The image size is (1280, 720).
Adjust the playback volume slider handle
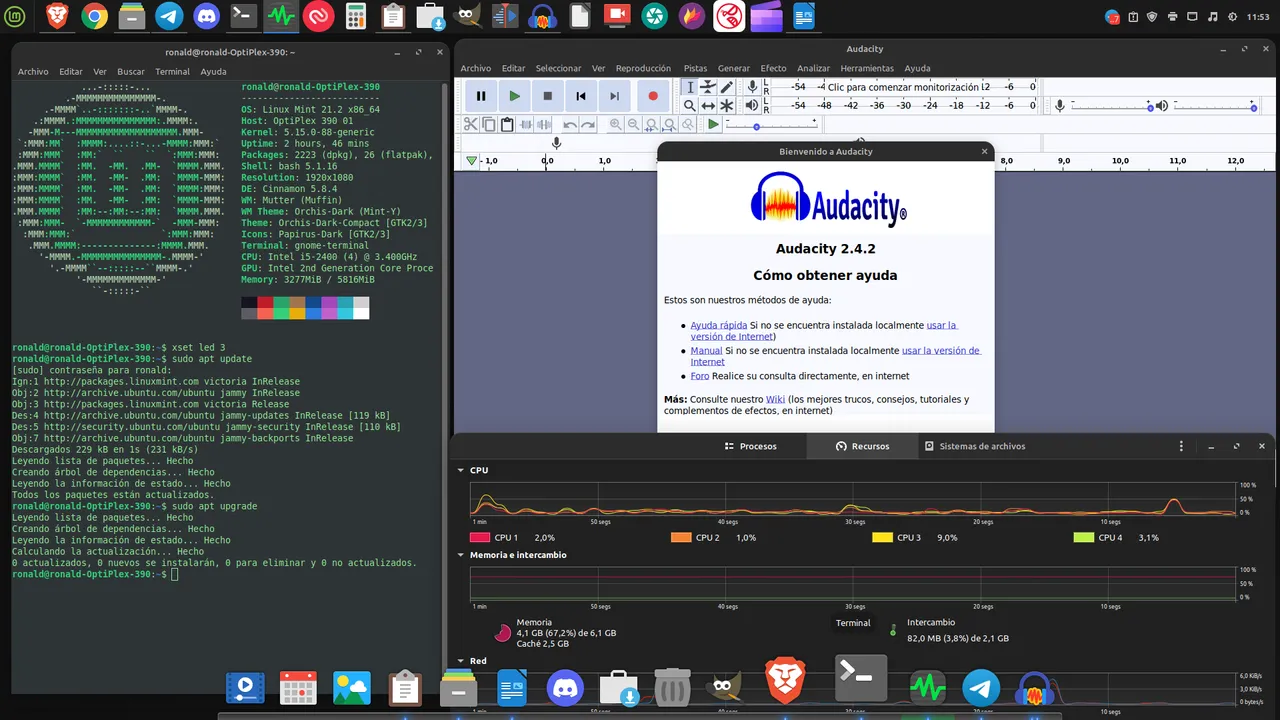coord(1254,106)
